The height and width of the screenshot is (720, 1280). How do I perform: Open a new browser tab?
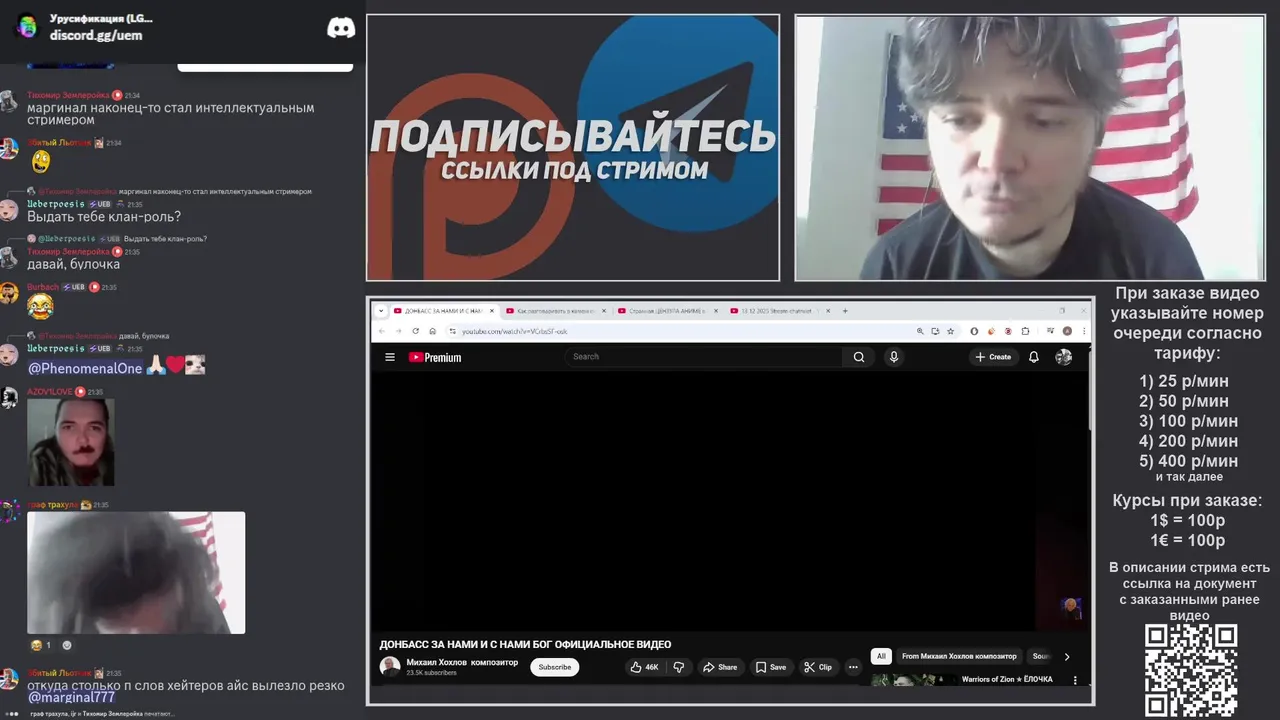[x=845, y=311]
